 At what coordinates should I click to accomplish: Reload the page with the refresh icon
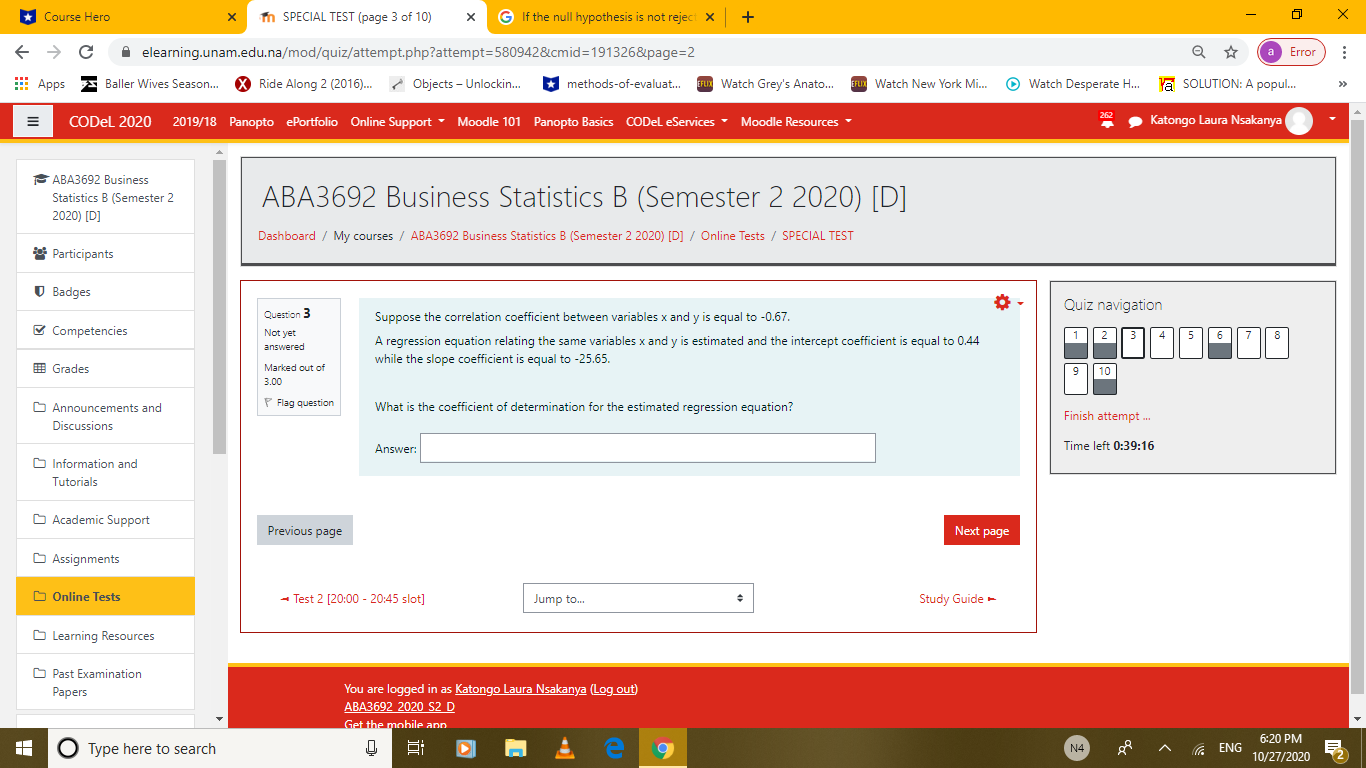[x=86, y=52]
